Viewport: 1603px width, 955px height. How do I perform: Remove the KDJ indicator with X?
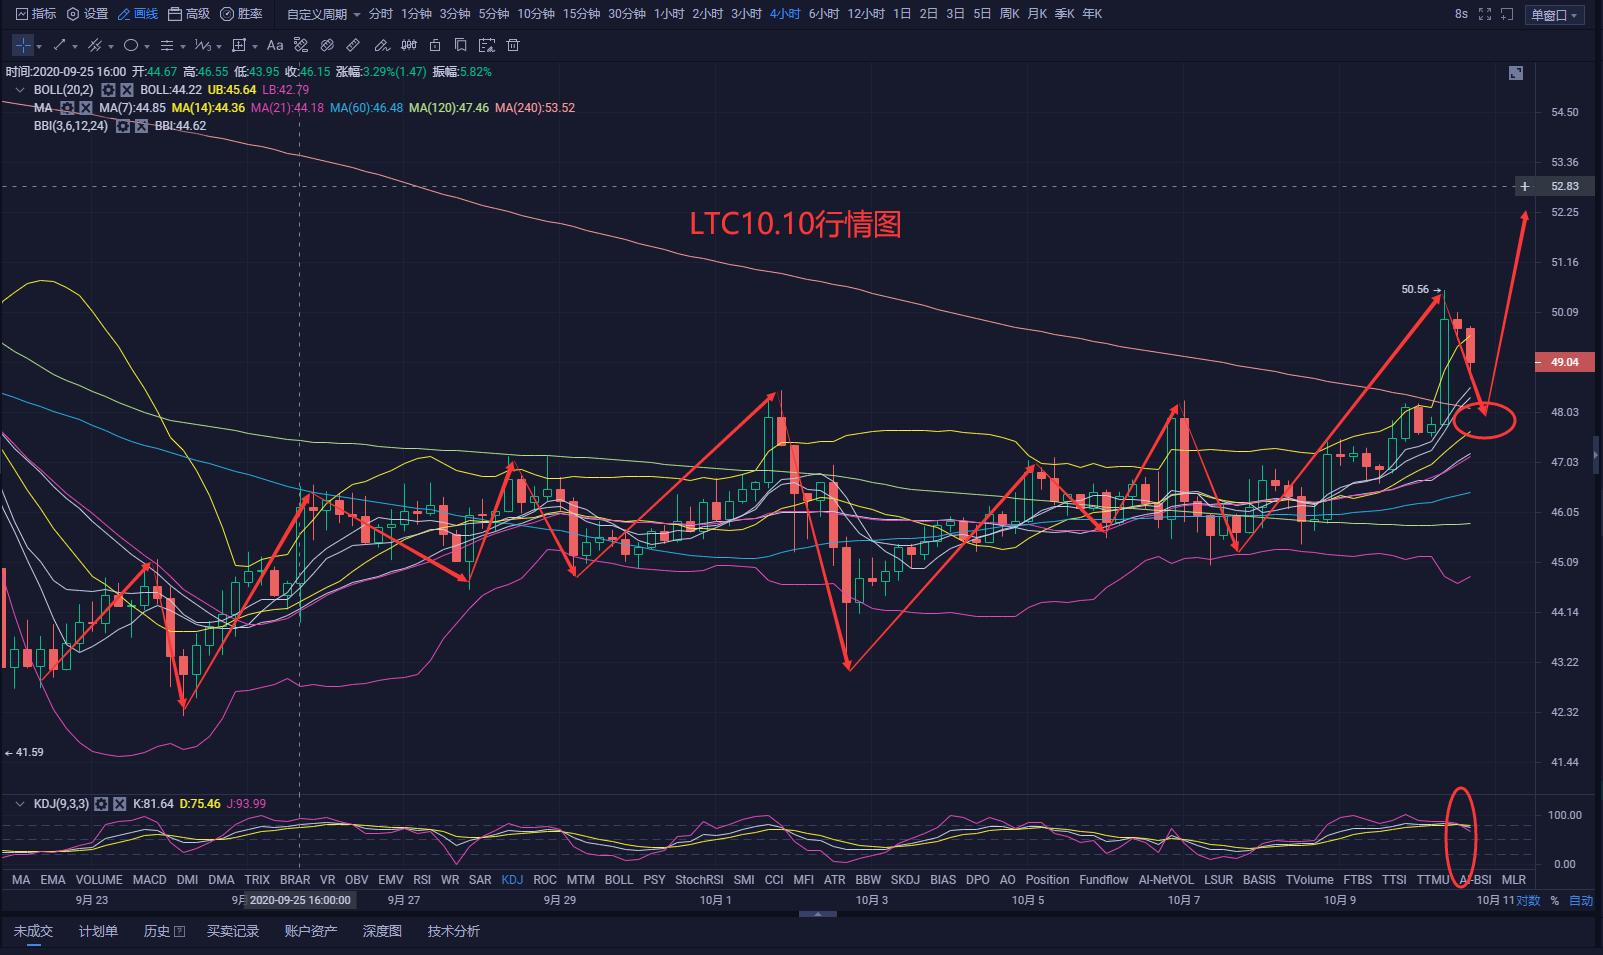pyautogui.click(x=119, y=804)
